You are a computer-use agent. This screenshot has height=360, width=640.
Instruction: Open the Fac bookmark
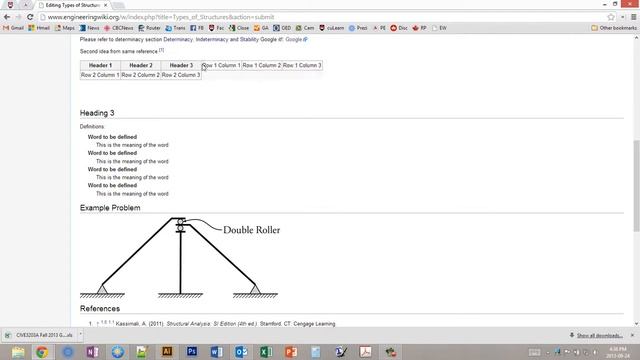point(216,28)
